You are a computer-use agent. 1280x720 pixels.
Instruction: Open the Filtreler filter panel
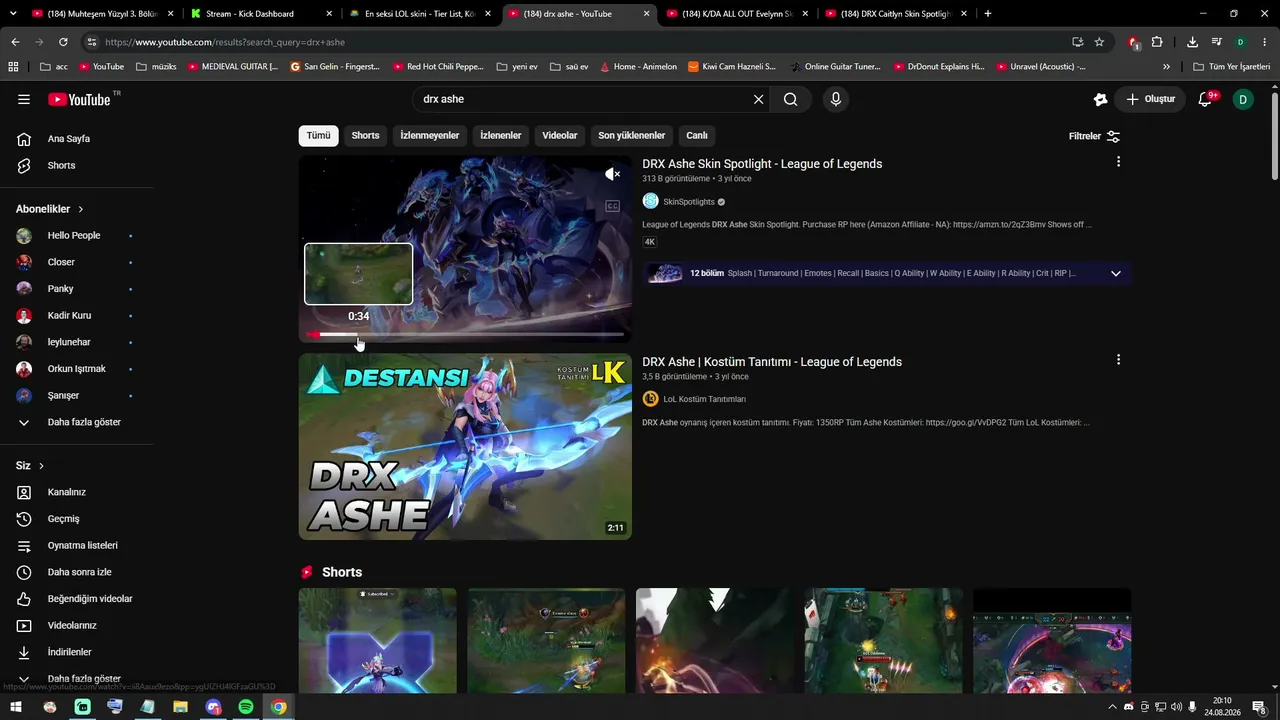coord(1095,136)
